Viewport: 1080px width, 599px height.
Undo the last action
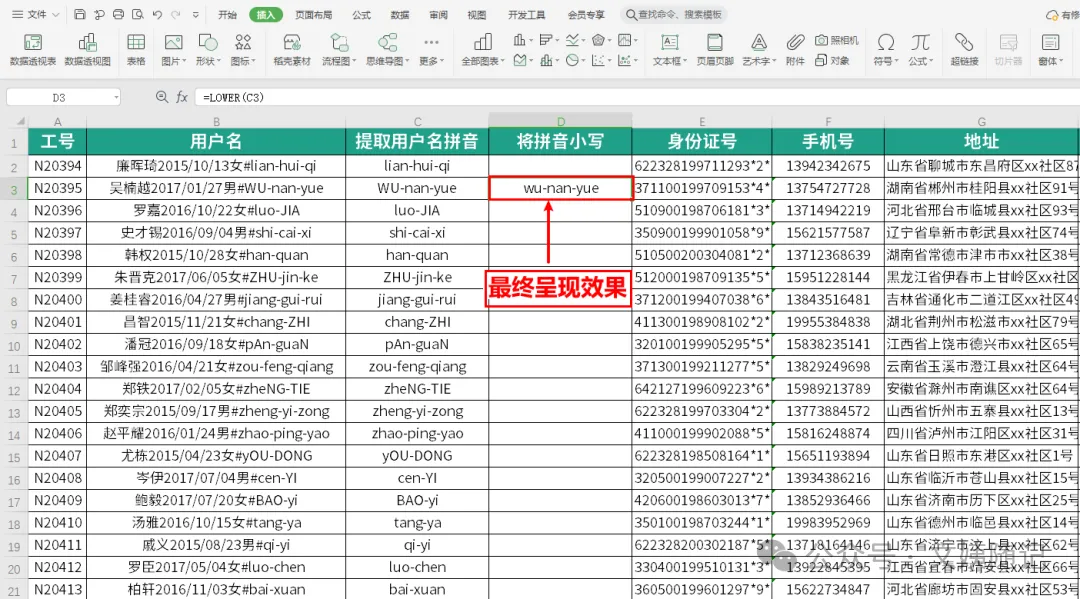pos(157,14)
